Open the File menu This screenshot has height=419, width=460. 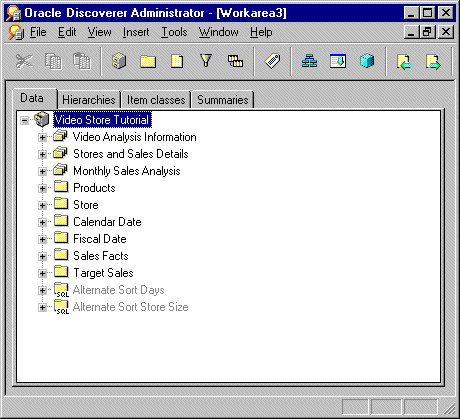click(x=38, y=32)
